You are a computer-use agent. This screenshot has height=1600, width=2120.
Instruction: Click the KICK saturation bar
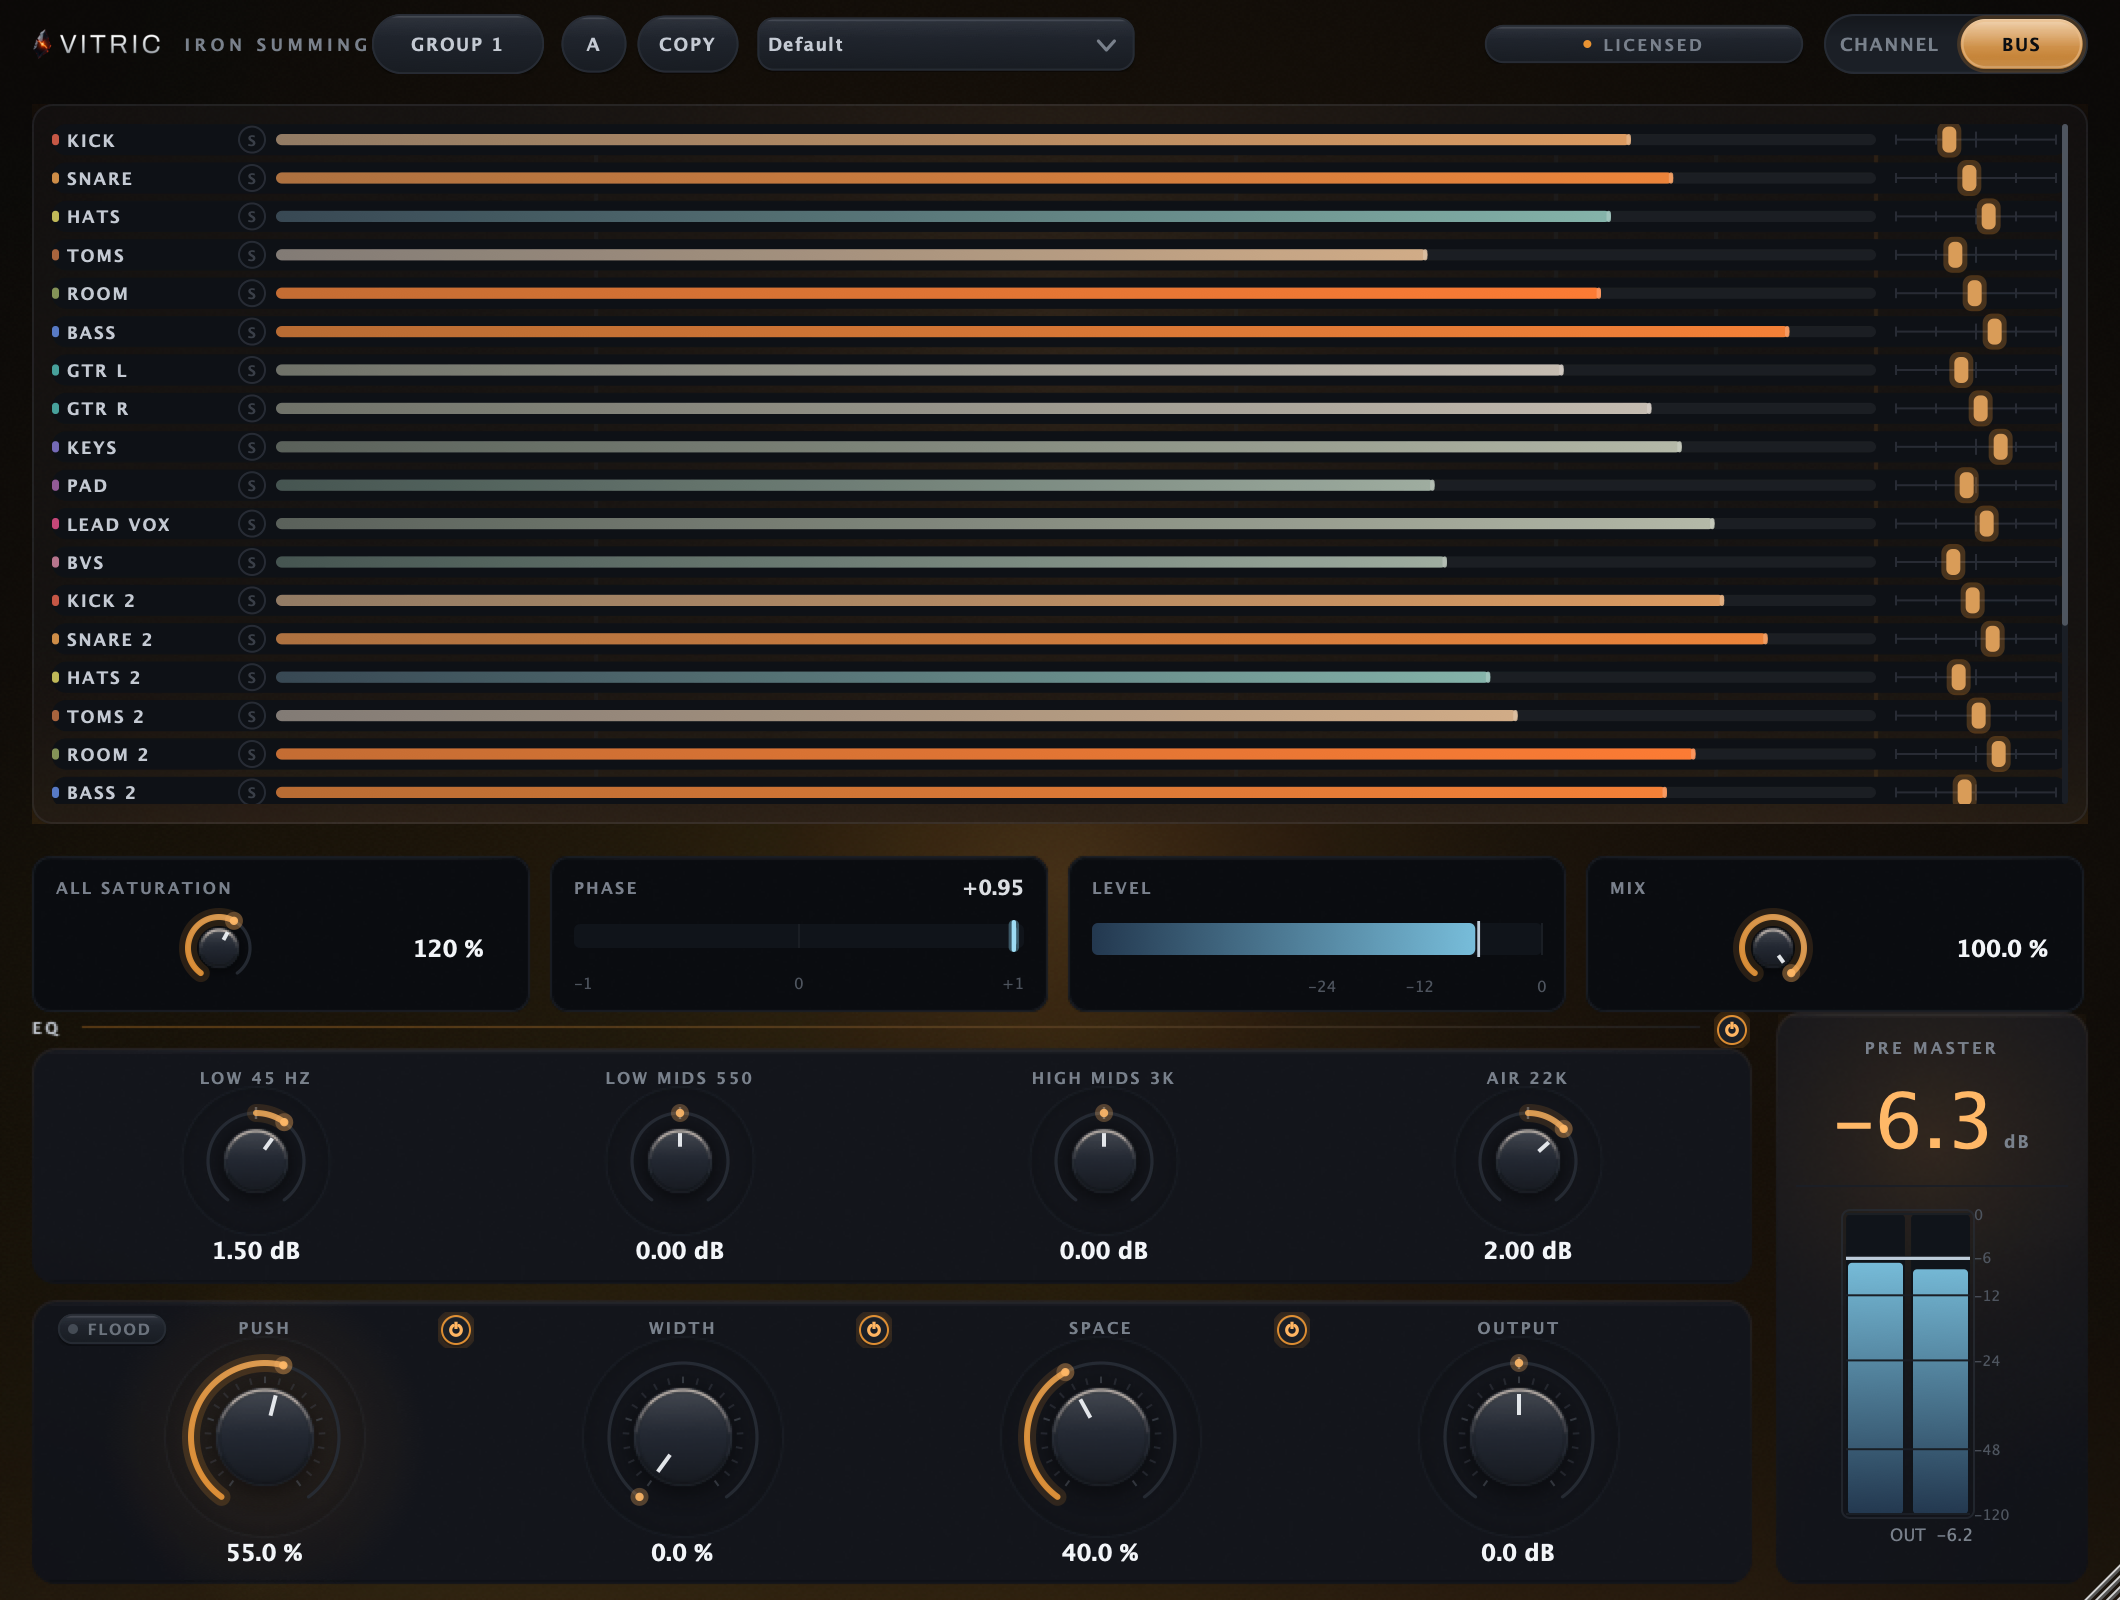(1075, 140)
